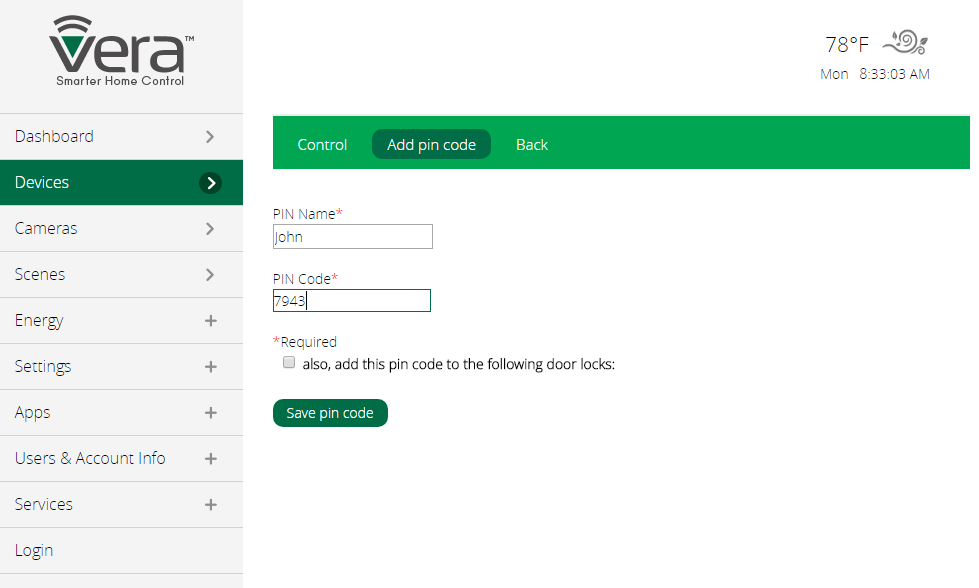
Task: Click into the PIN Code field
Action: point(352,301)
